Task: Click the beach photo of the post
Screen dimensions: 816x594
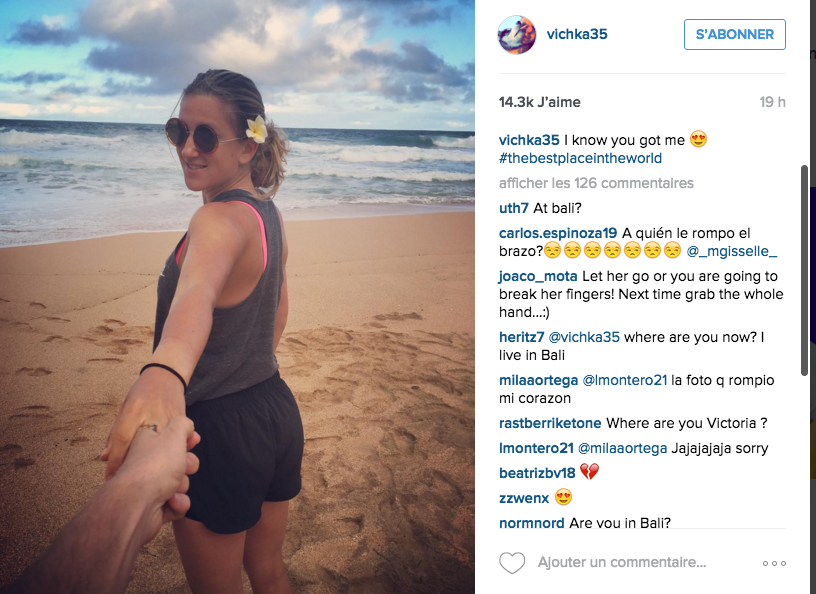Action: click(237, 297)
